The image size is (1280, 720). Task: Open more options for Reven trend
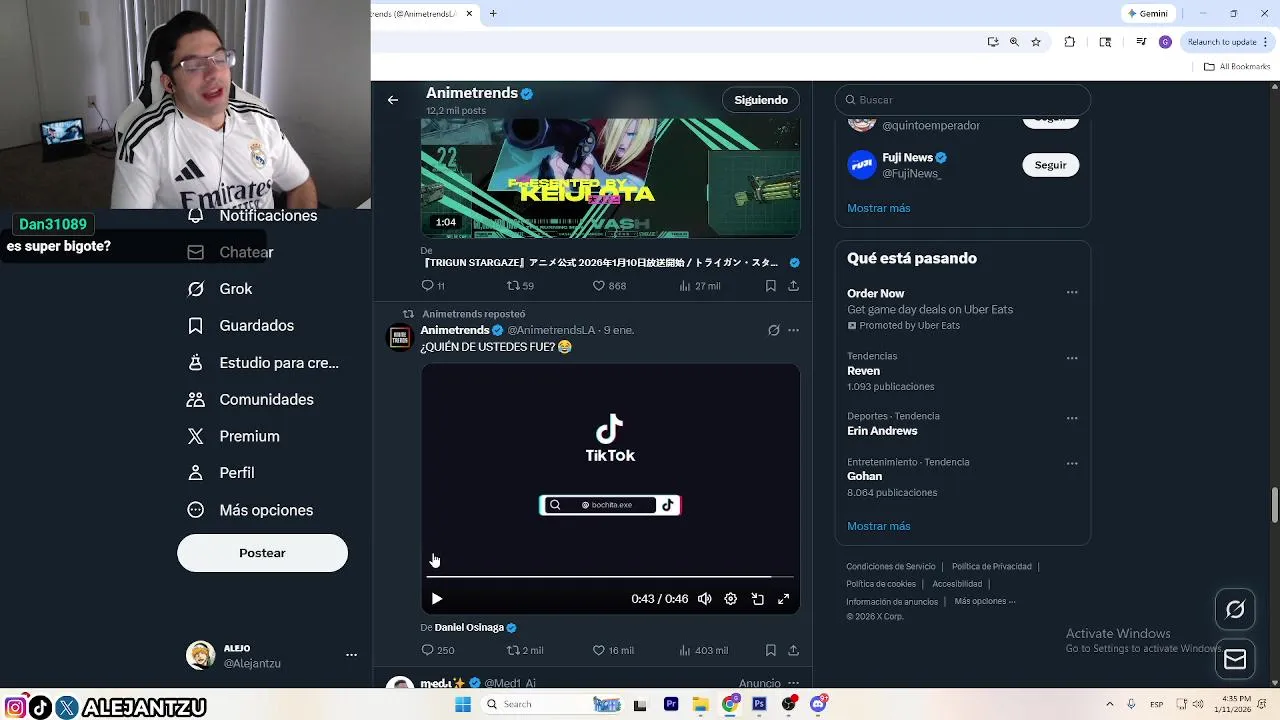(1072, 358)
